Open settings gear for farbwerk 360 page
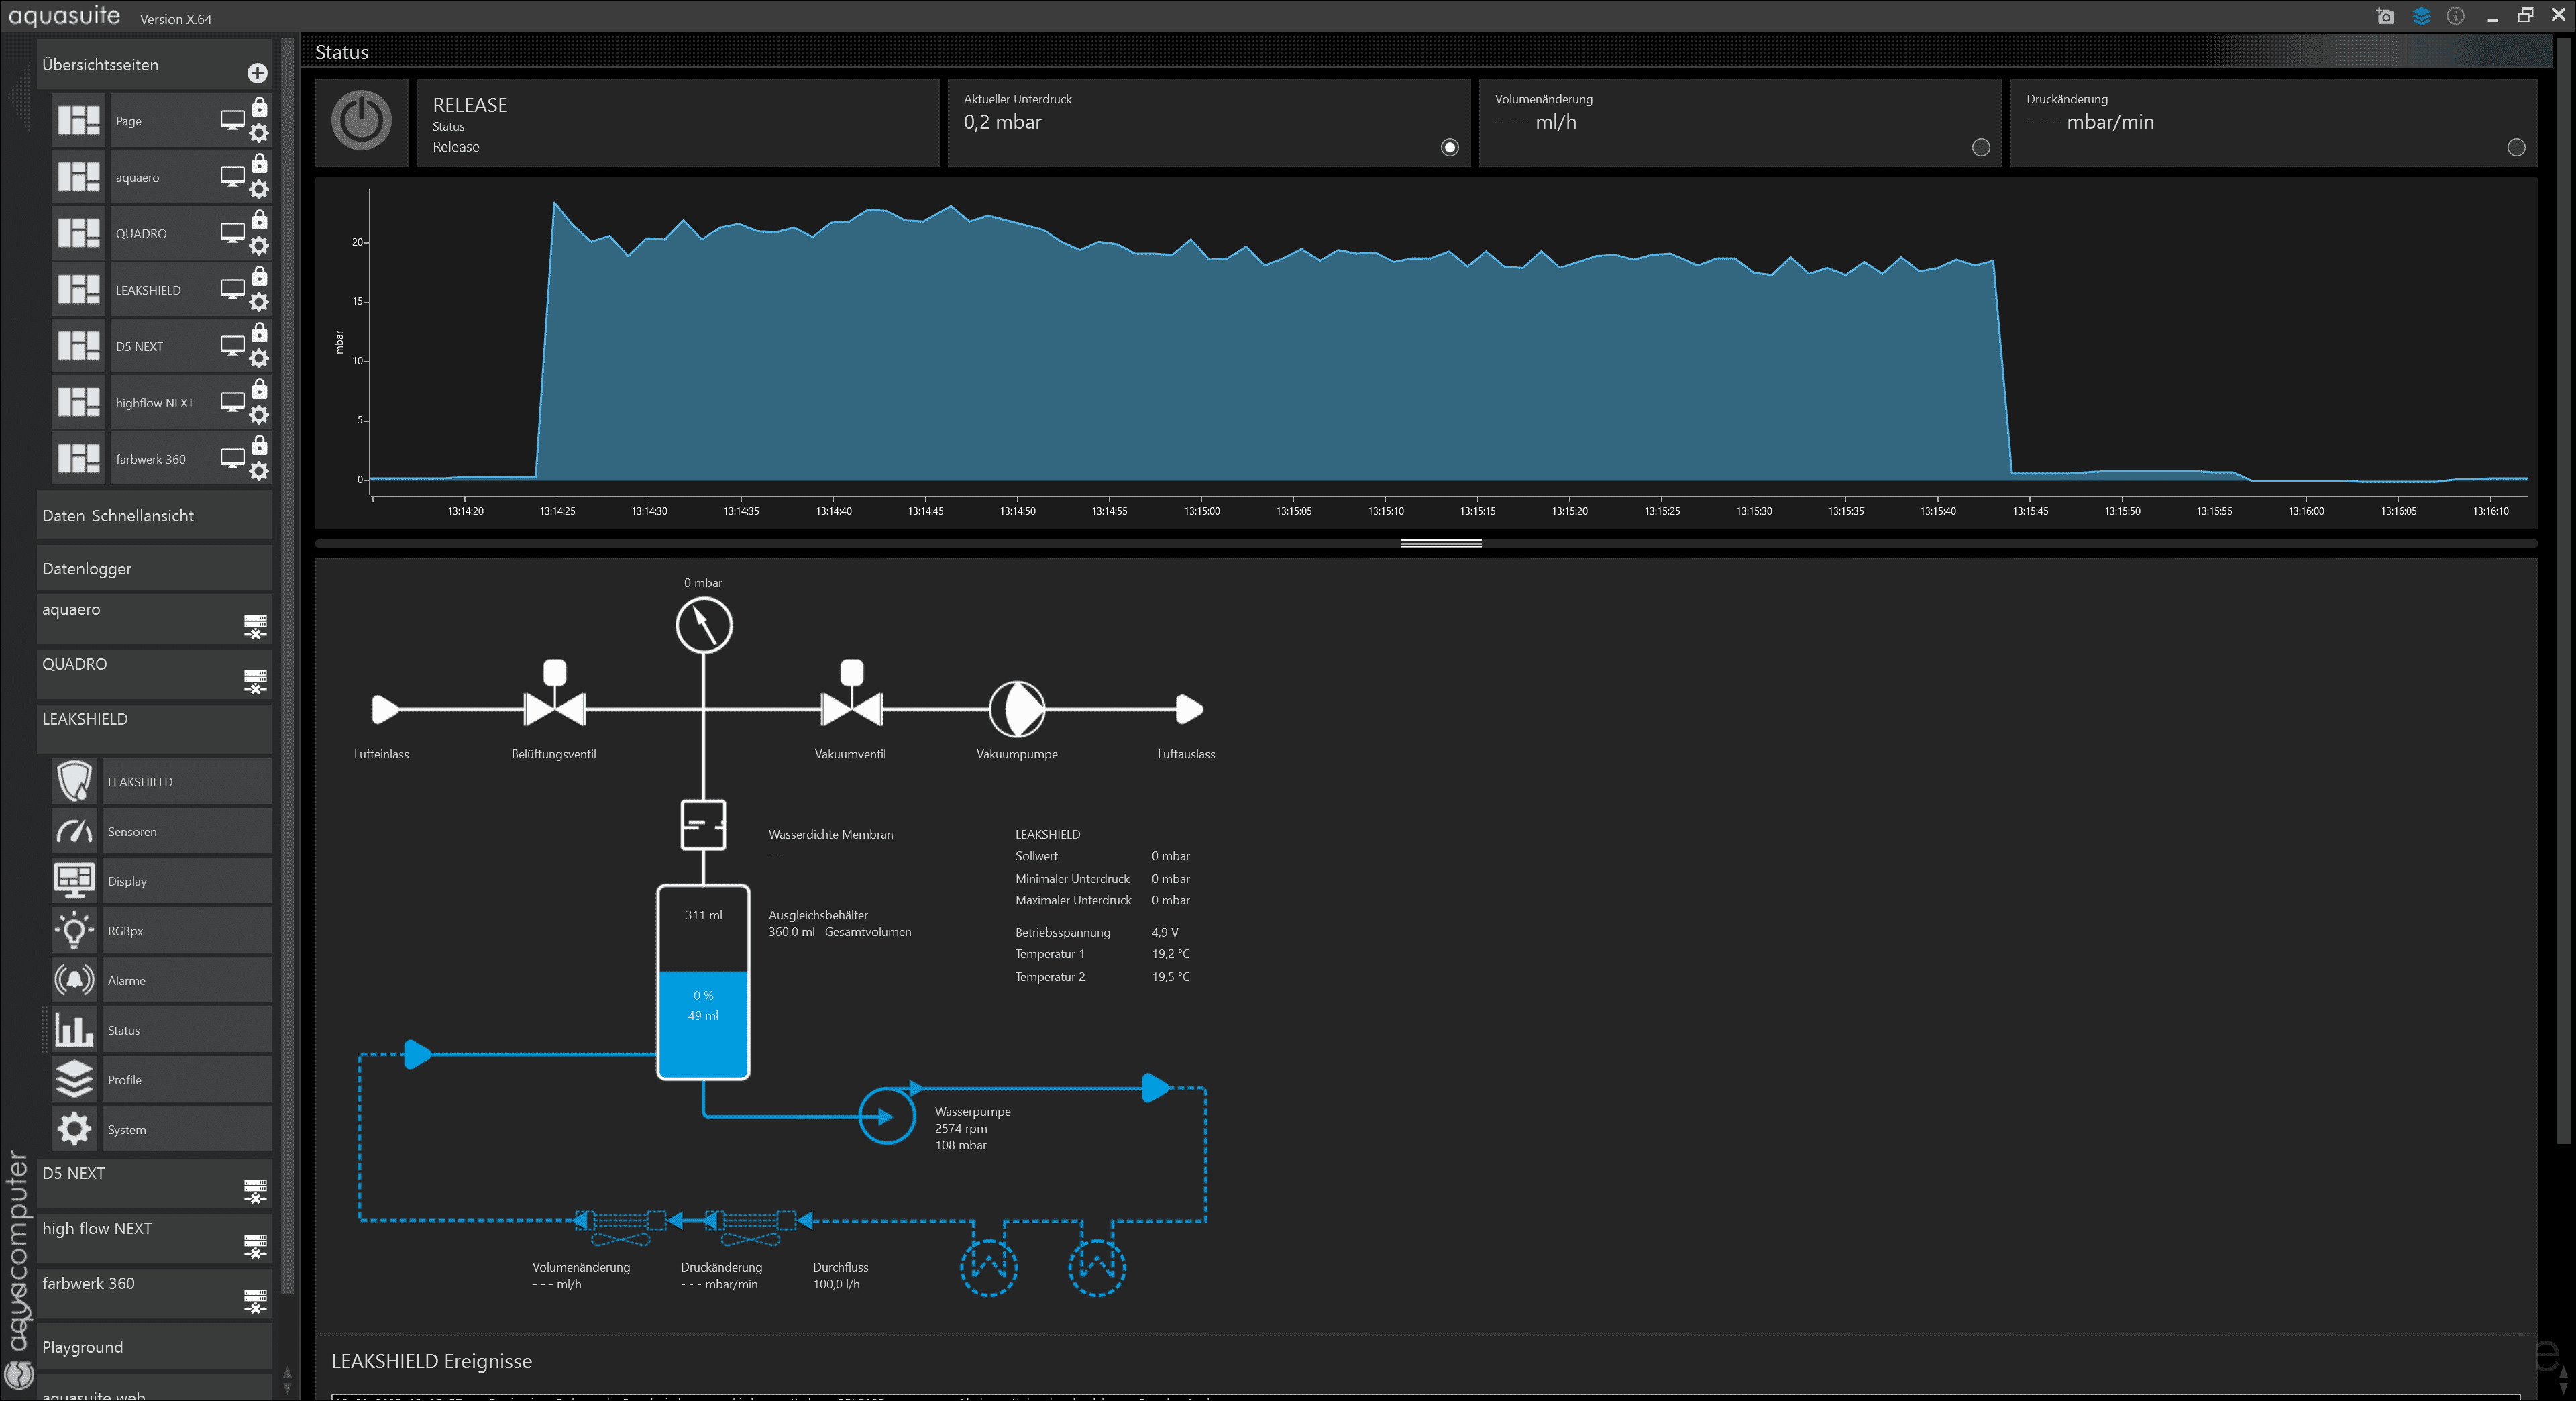Image resolution: width=2576 pixels, height=1401 pixels. [x=259, y=472]
